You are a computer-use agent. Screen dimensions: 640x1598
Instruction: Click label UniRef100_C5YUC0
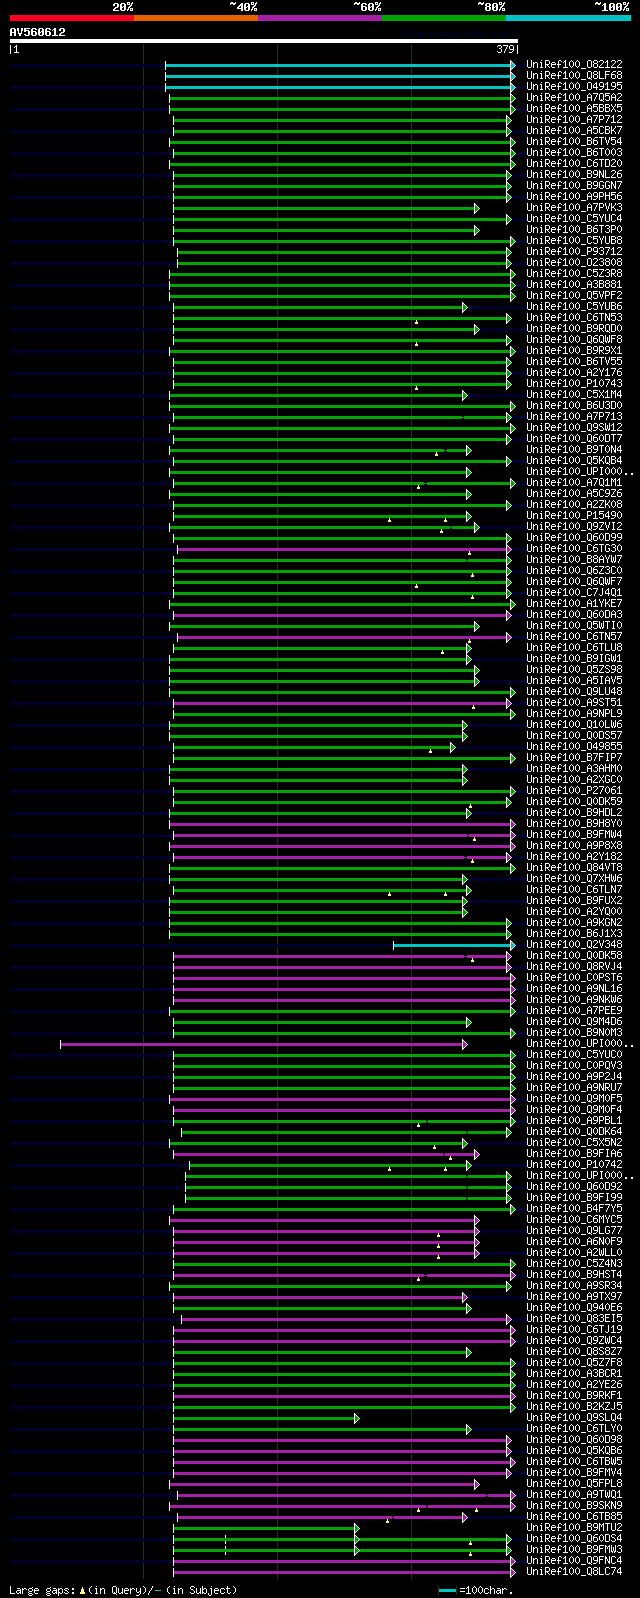574,1054
